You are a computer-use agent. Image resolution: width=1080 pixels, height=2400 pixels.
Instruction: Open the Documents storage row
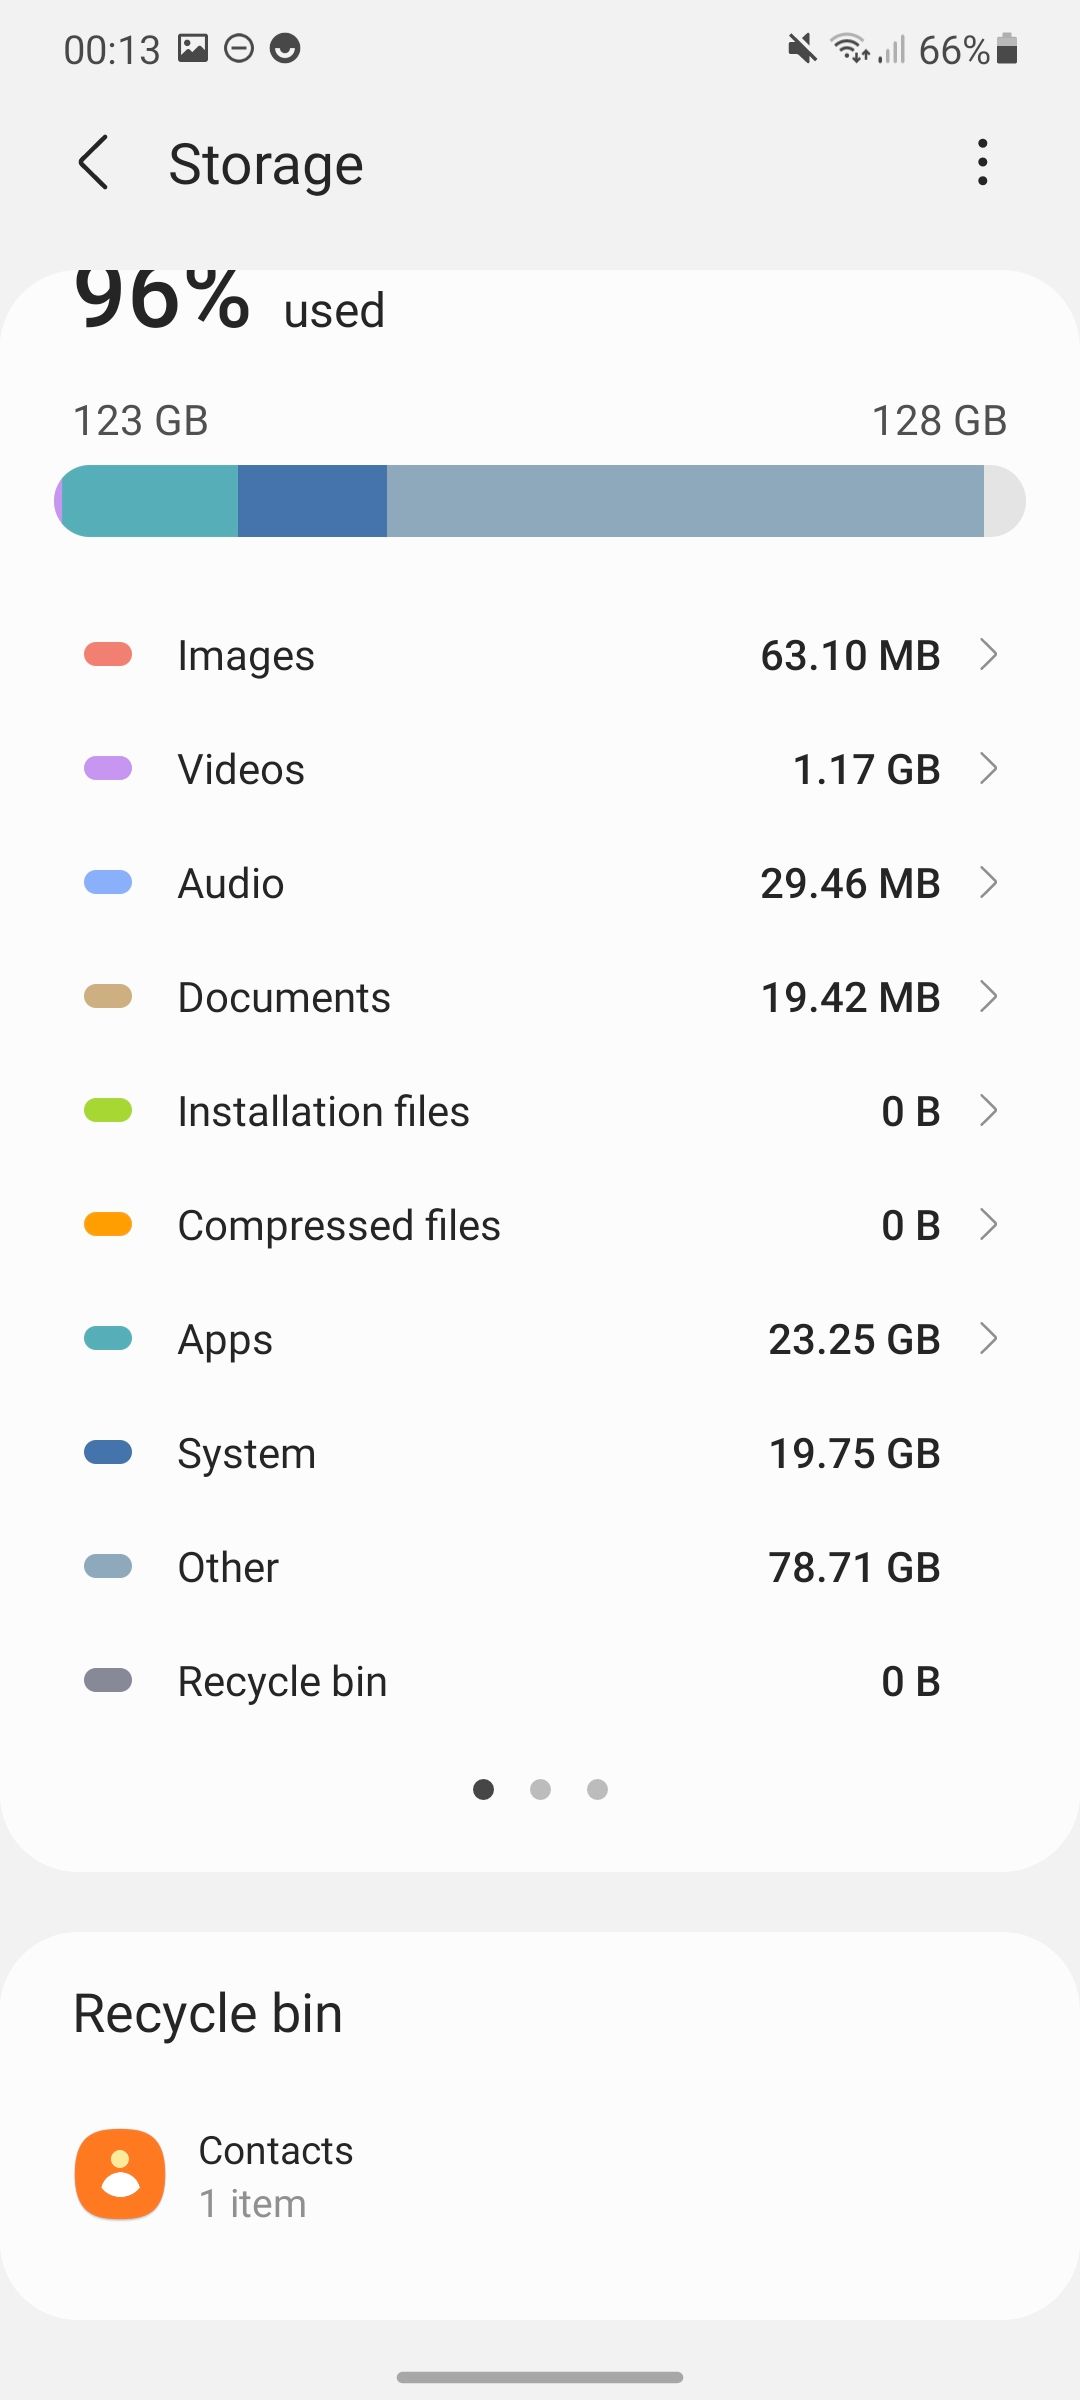[x=540, y=997]
